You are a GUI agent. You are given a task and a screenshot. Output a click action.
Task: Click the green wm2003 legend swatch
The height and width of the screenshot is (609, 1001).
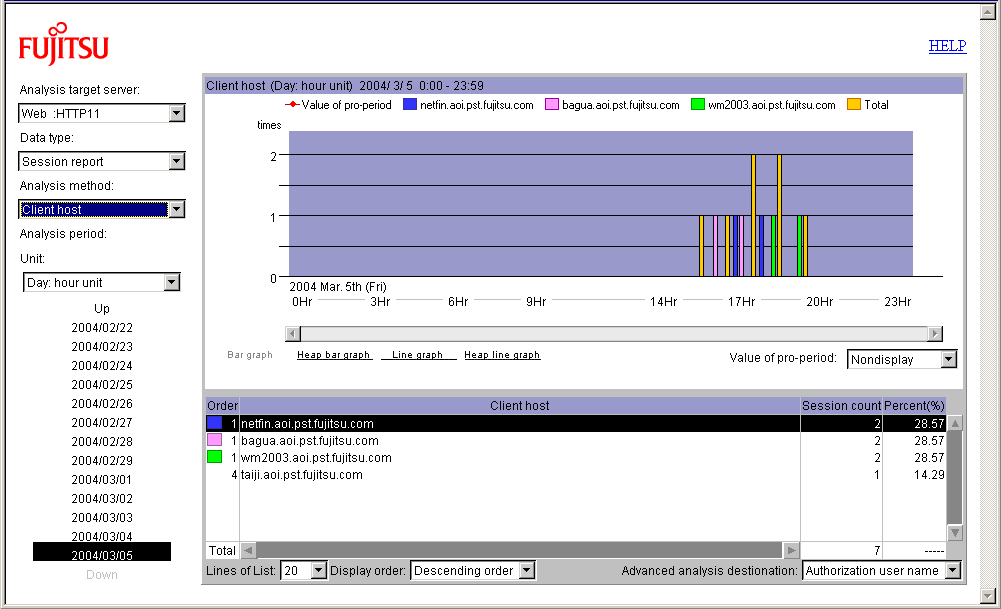point(698,104)
